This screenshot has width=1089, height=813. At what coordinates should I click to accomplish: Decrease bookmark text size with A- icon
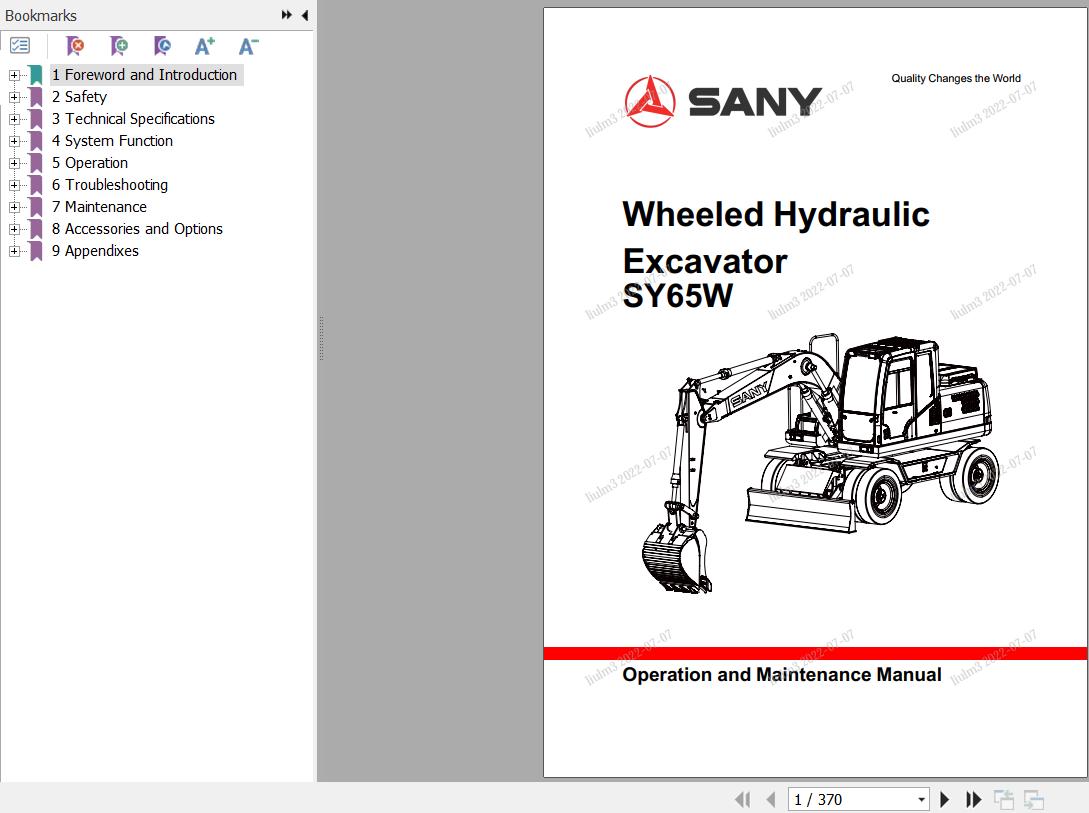(248, 46)
